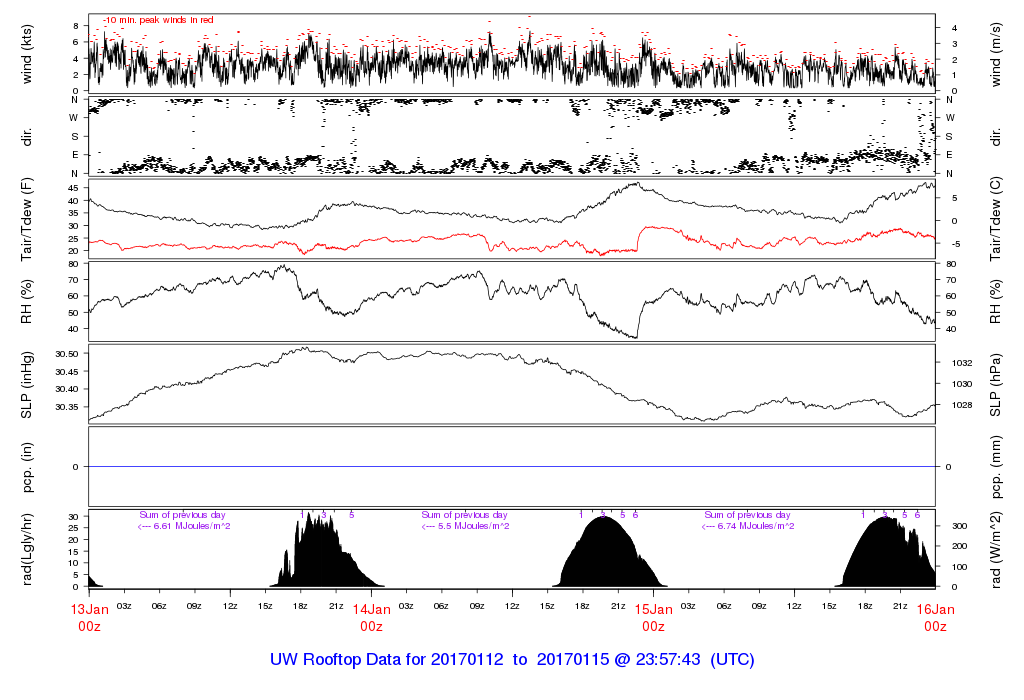Viewport: 1024px width, 700px height.
Task: Click the UW Rooftop Data title text
Action: point(511,660)
